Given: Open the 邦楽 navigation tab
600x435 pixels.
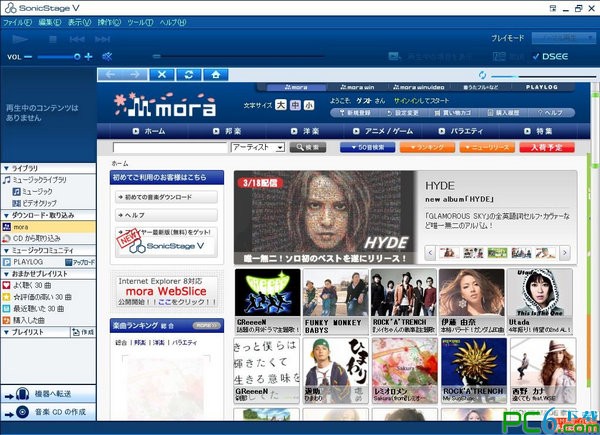Looking at the screenshot, I should 227,132.
